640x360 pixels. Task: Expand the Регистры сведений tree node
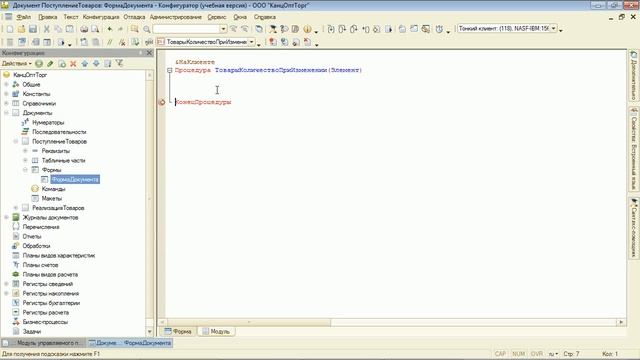click(x=7, y=284)
